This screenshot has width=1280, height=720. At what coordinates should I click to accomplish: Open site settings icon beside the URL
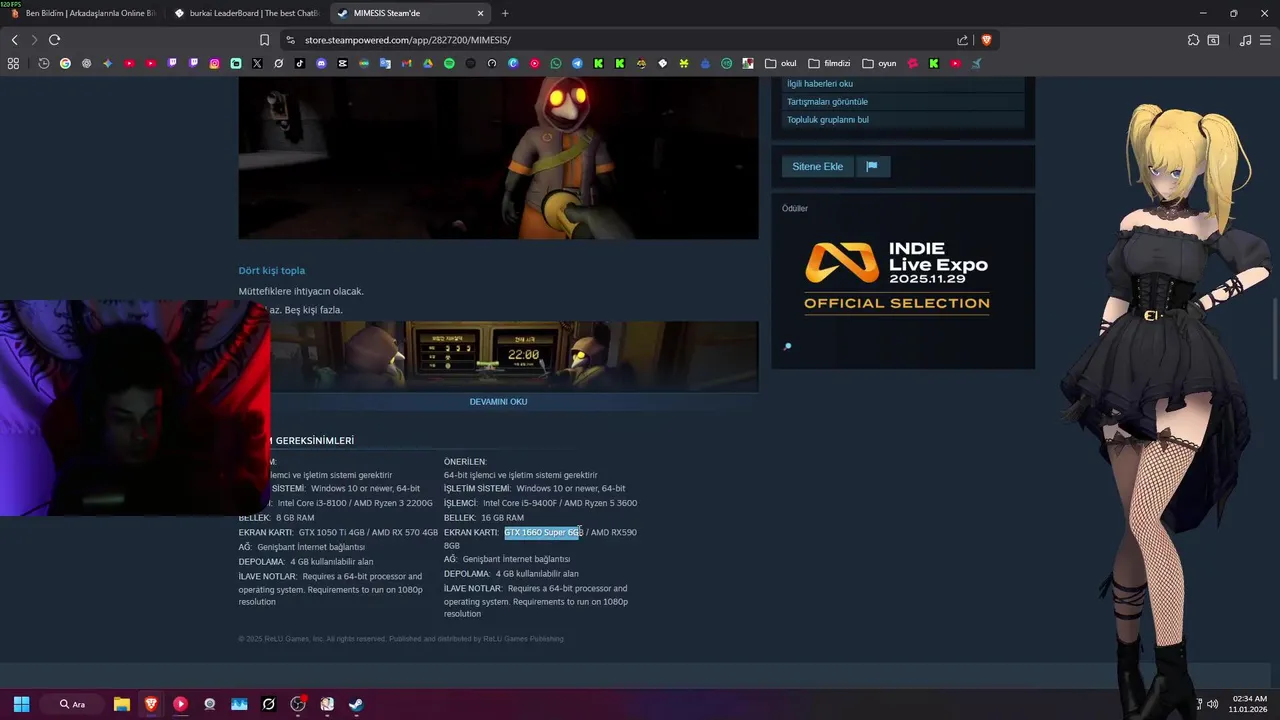[x=290, y=40]
